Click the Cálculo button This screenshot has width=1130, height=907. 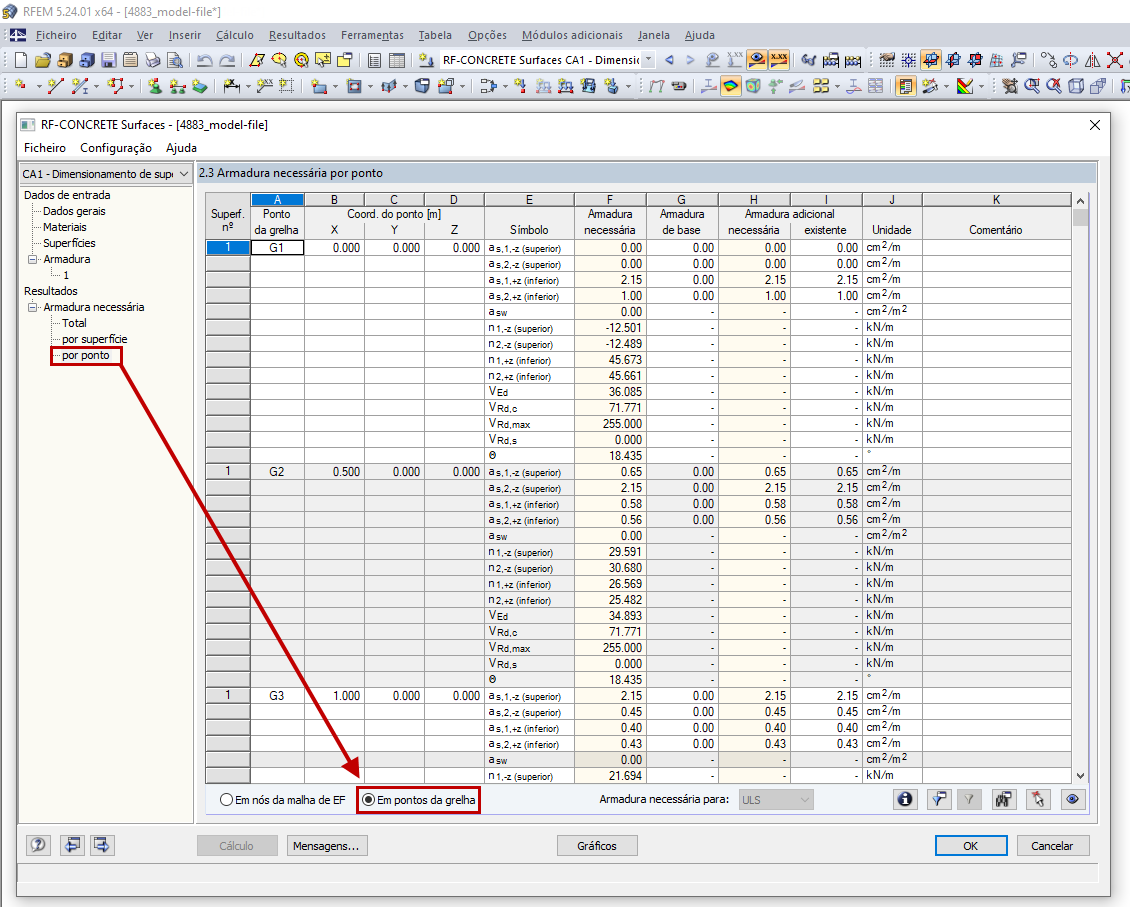[236, 846]
